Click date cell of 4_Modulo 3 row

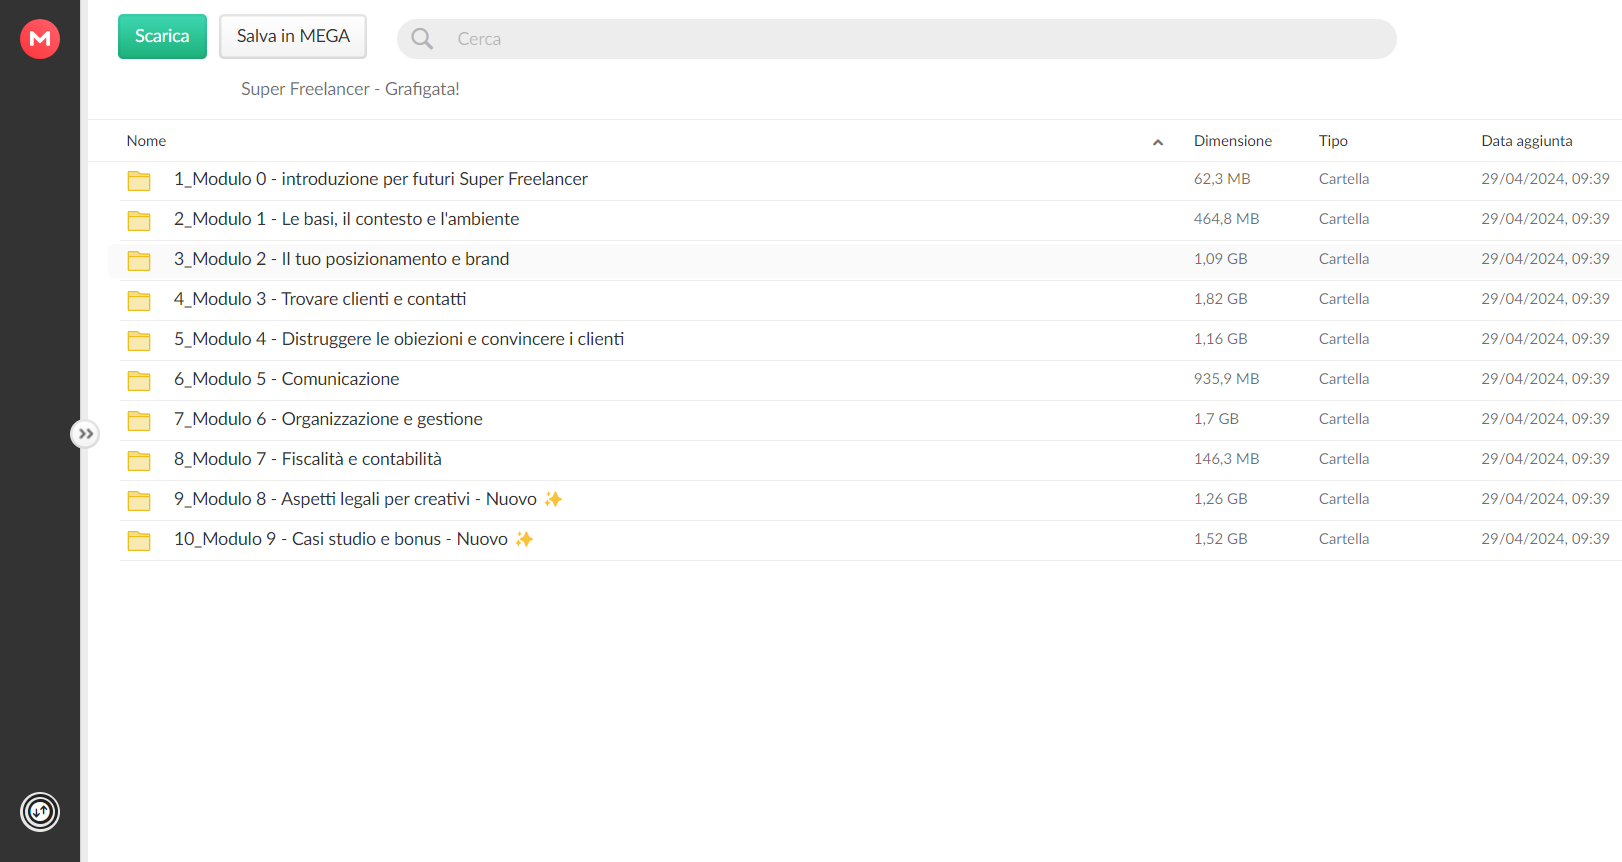(x=1545, y=299)
